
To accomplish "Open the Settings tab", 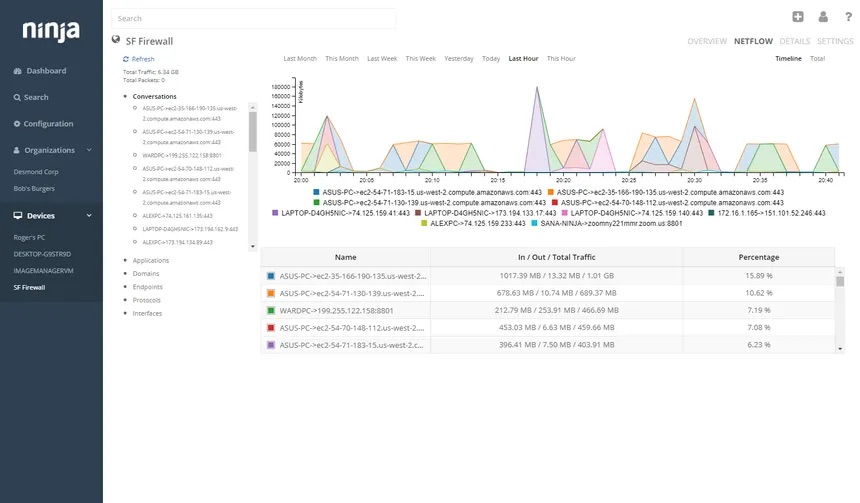I will click(835, 42).
